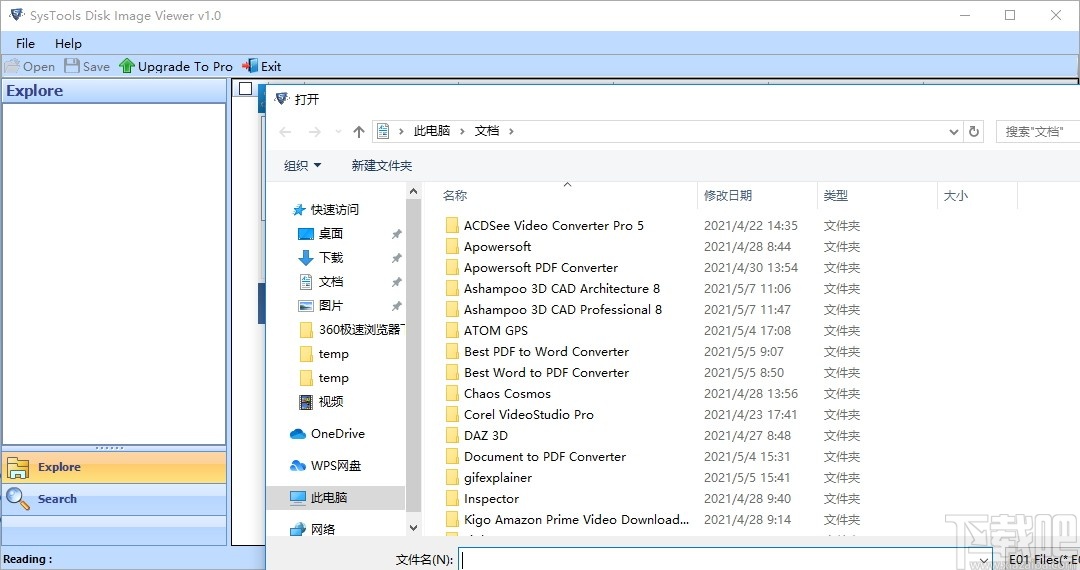Select the DAZ 3D folder
1080x570 pixels.
tap(486, 436)
